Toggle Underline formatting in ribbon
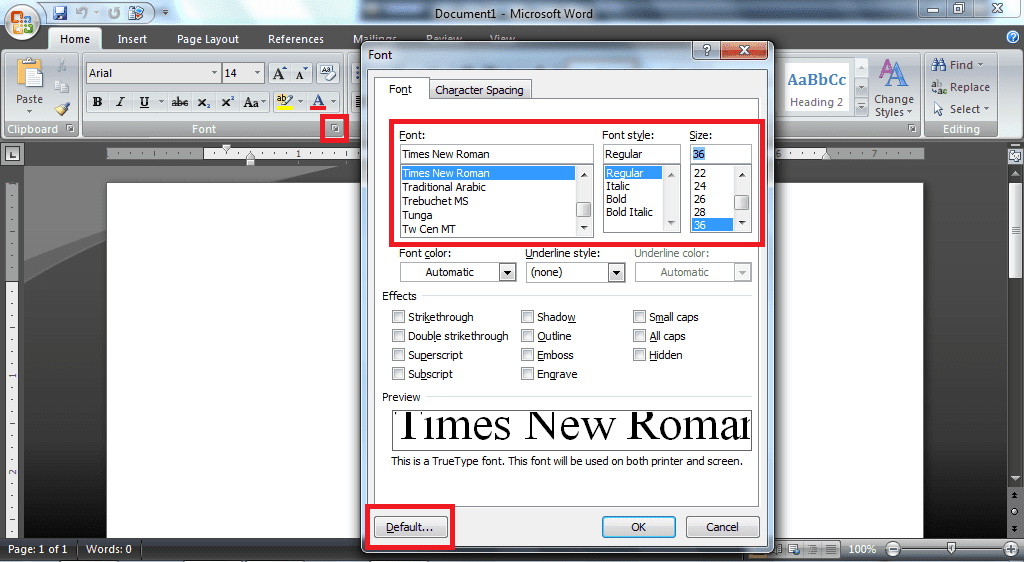1024x562 pixels. (144, 102)
